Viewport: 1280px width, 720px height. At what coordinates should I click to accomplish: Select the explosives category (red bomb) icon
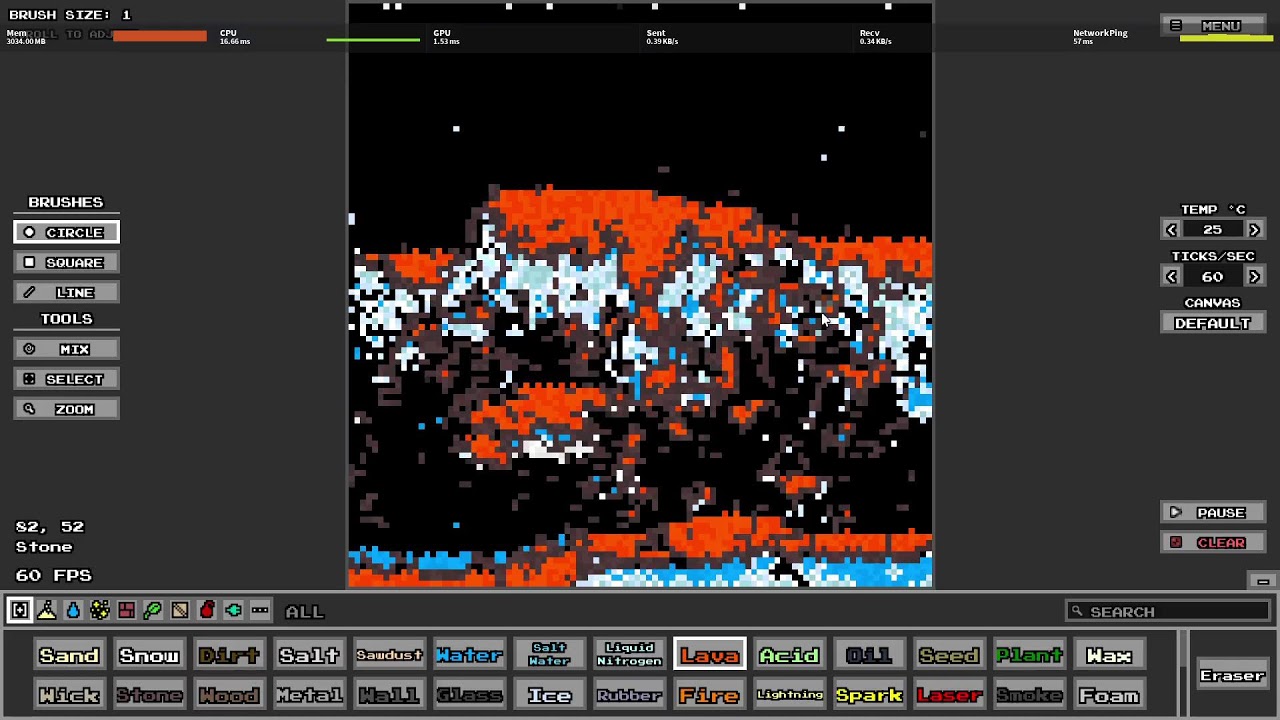tap(207, 610)
